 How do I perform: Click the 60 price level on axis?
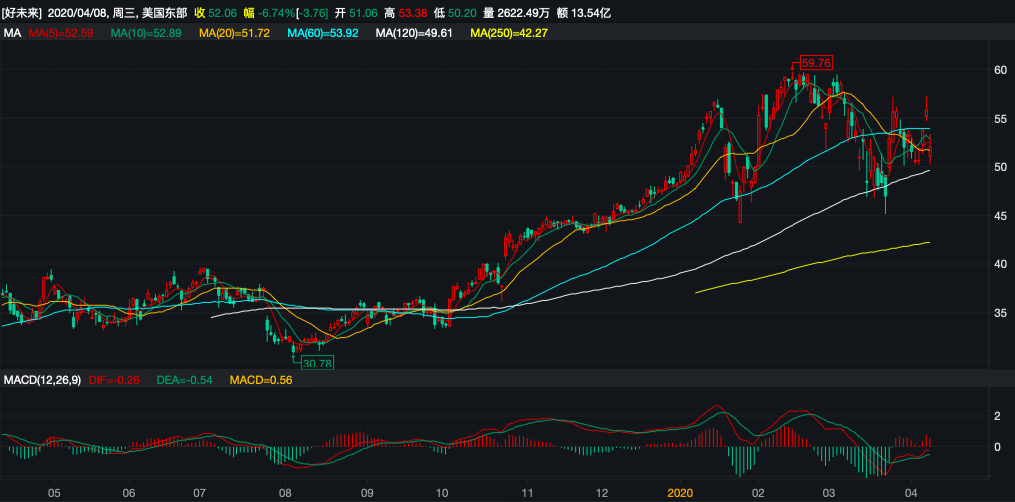point(999,70)
